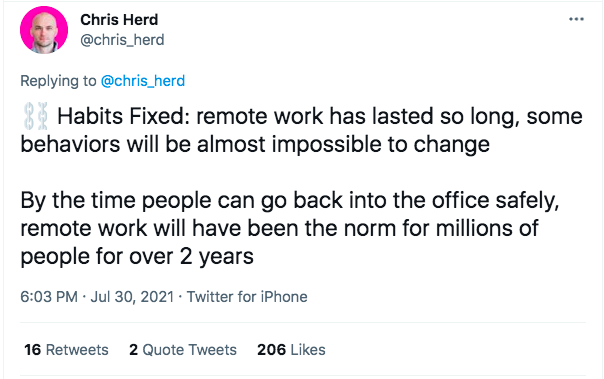Viewport: 604px width, 379px height.
Task: Click the phrase 'office safely,'
Action: pos(495,201)
